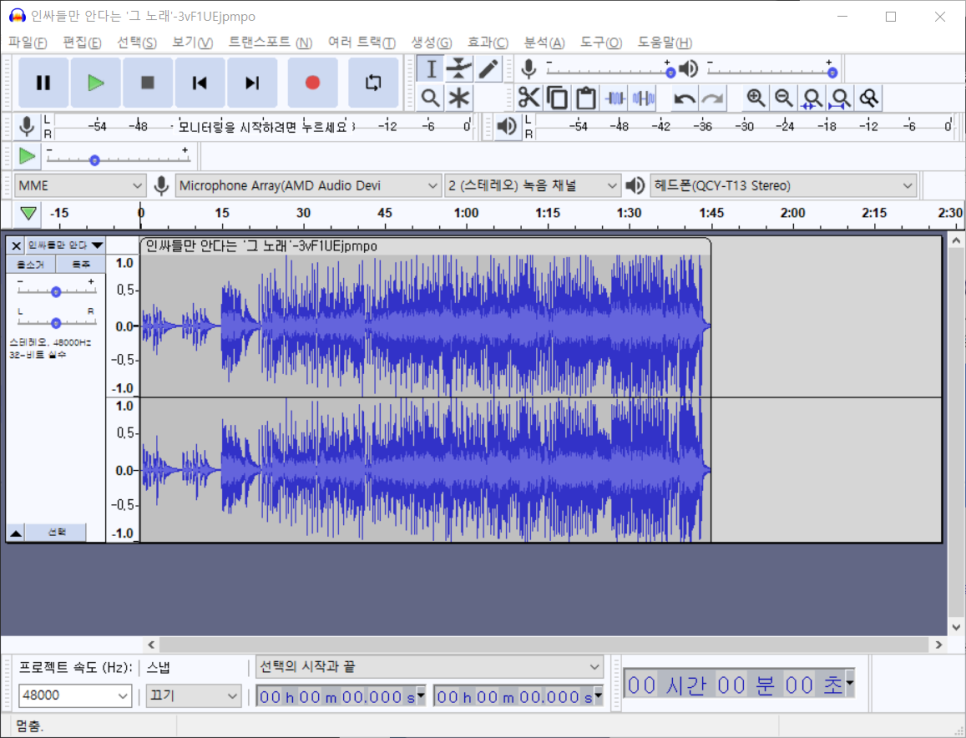Open the 분석(A) menu

(x=544, y=43)
